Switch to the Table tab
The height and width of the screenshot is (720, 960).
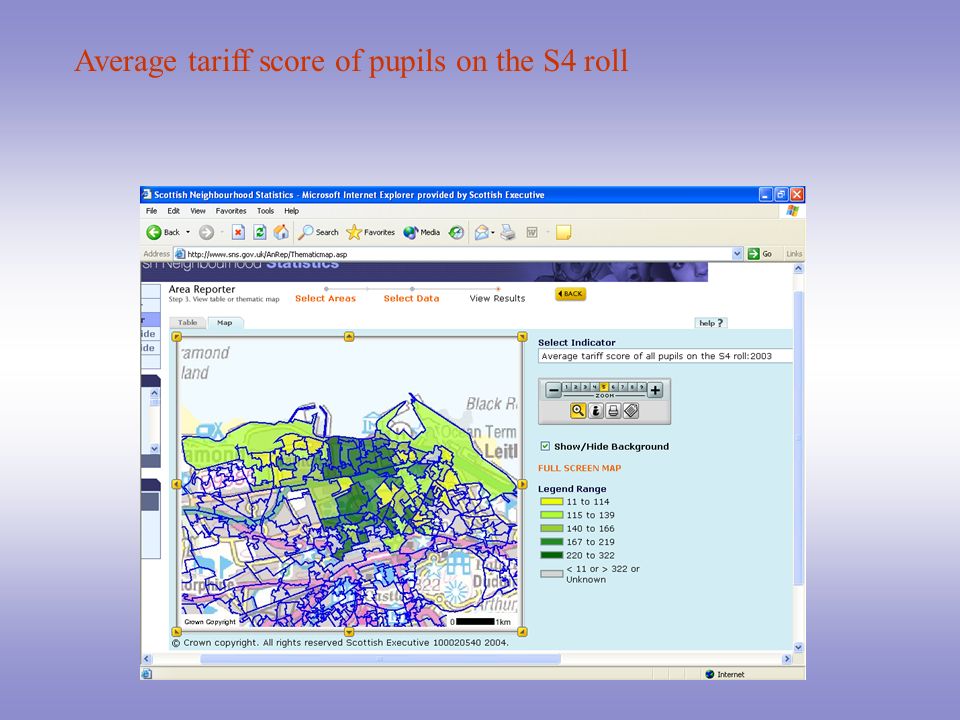[x=188, y=323]
